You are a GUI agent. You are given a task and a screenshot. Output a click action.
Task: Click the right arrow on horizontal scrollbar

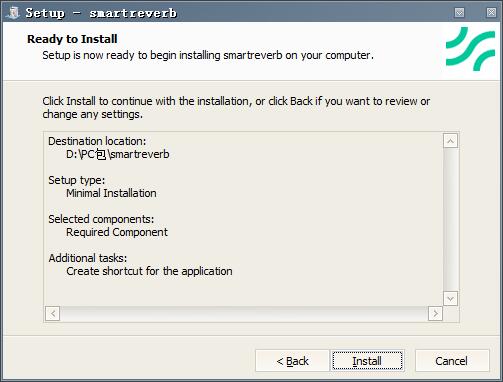(x=435, y=313)
